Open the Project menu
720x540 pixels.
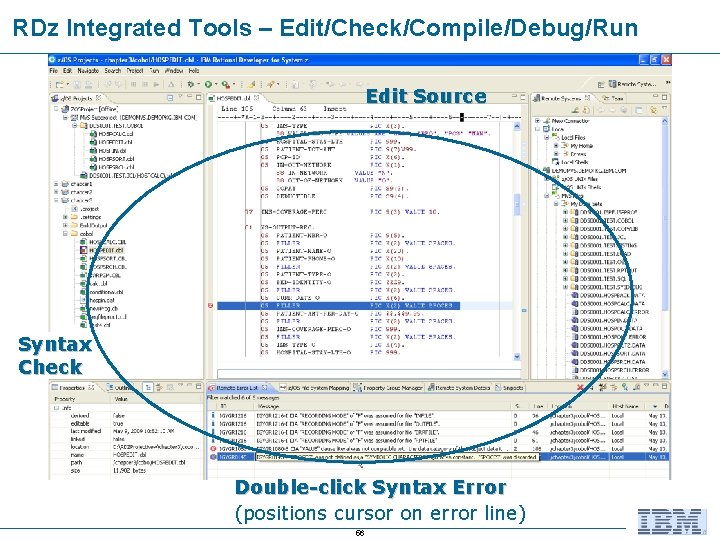[x=135, y=71]
